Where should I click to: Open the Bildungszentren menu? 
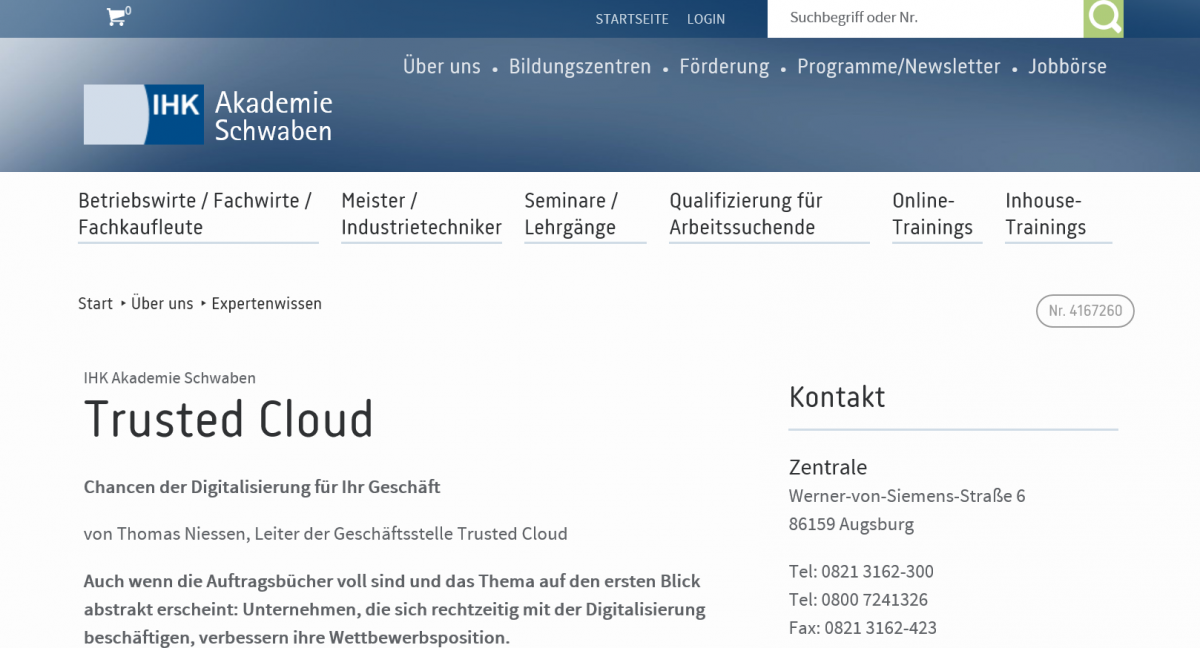click(x=579, y=66)
